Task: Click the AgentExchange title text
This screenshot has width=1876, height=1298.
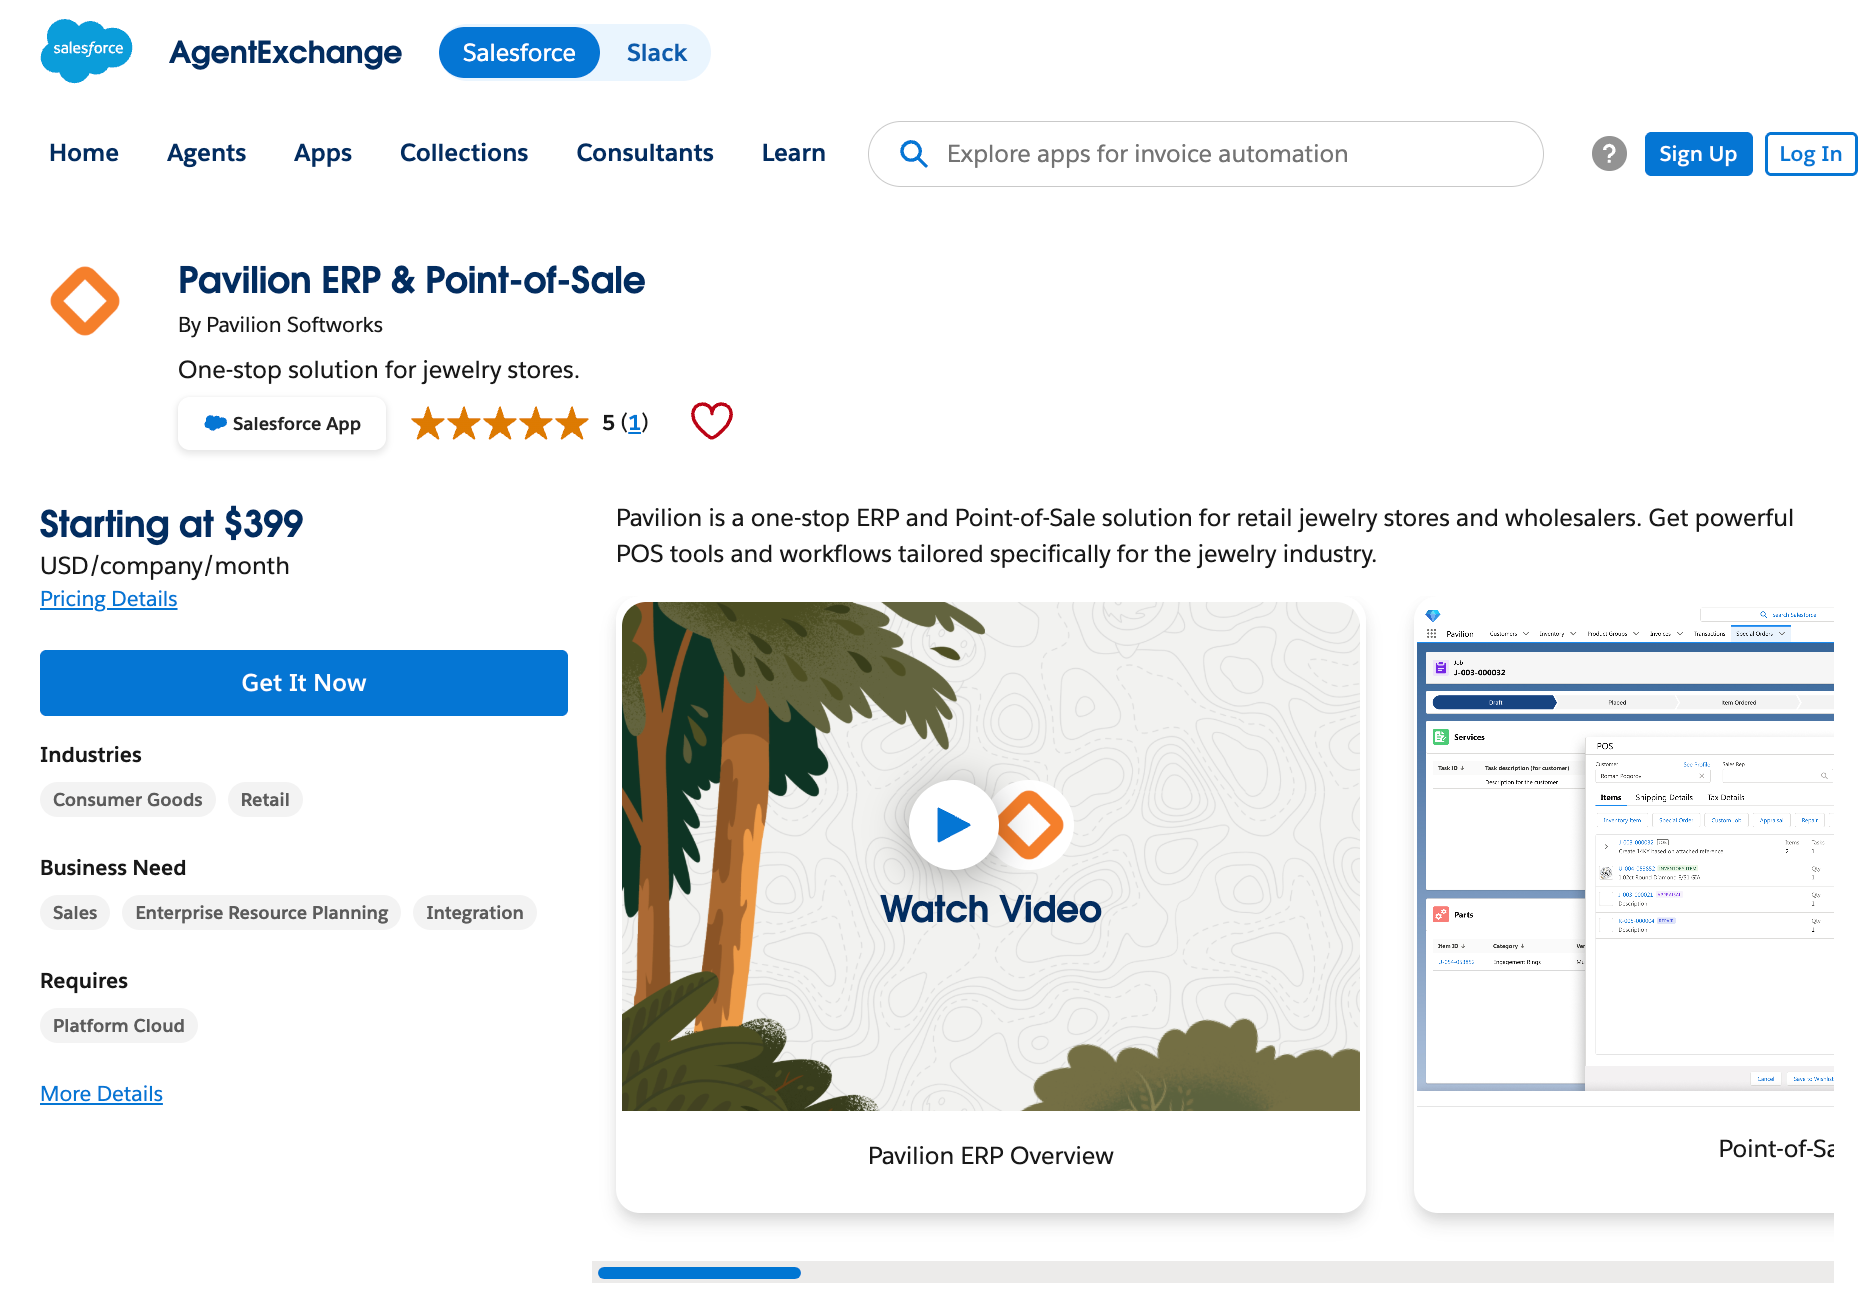Action: 285,53
